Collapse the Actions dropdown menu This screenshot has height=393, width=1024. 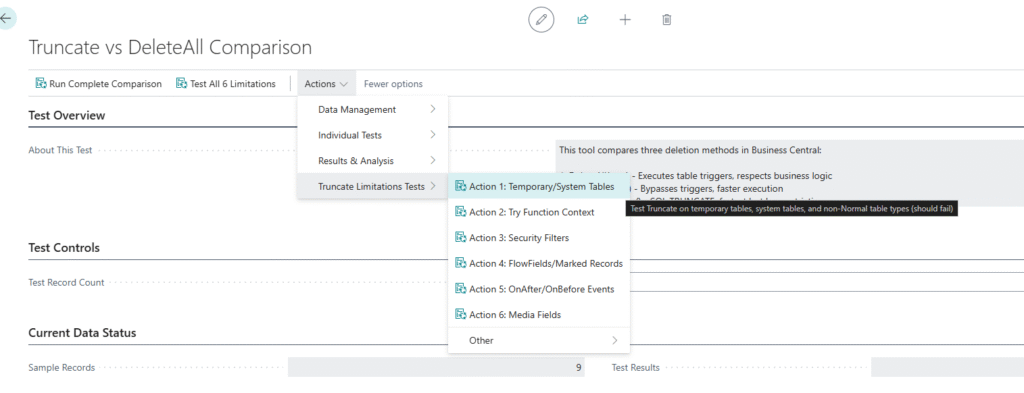click(x=327, y=84)
